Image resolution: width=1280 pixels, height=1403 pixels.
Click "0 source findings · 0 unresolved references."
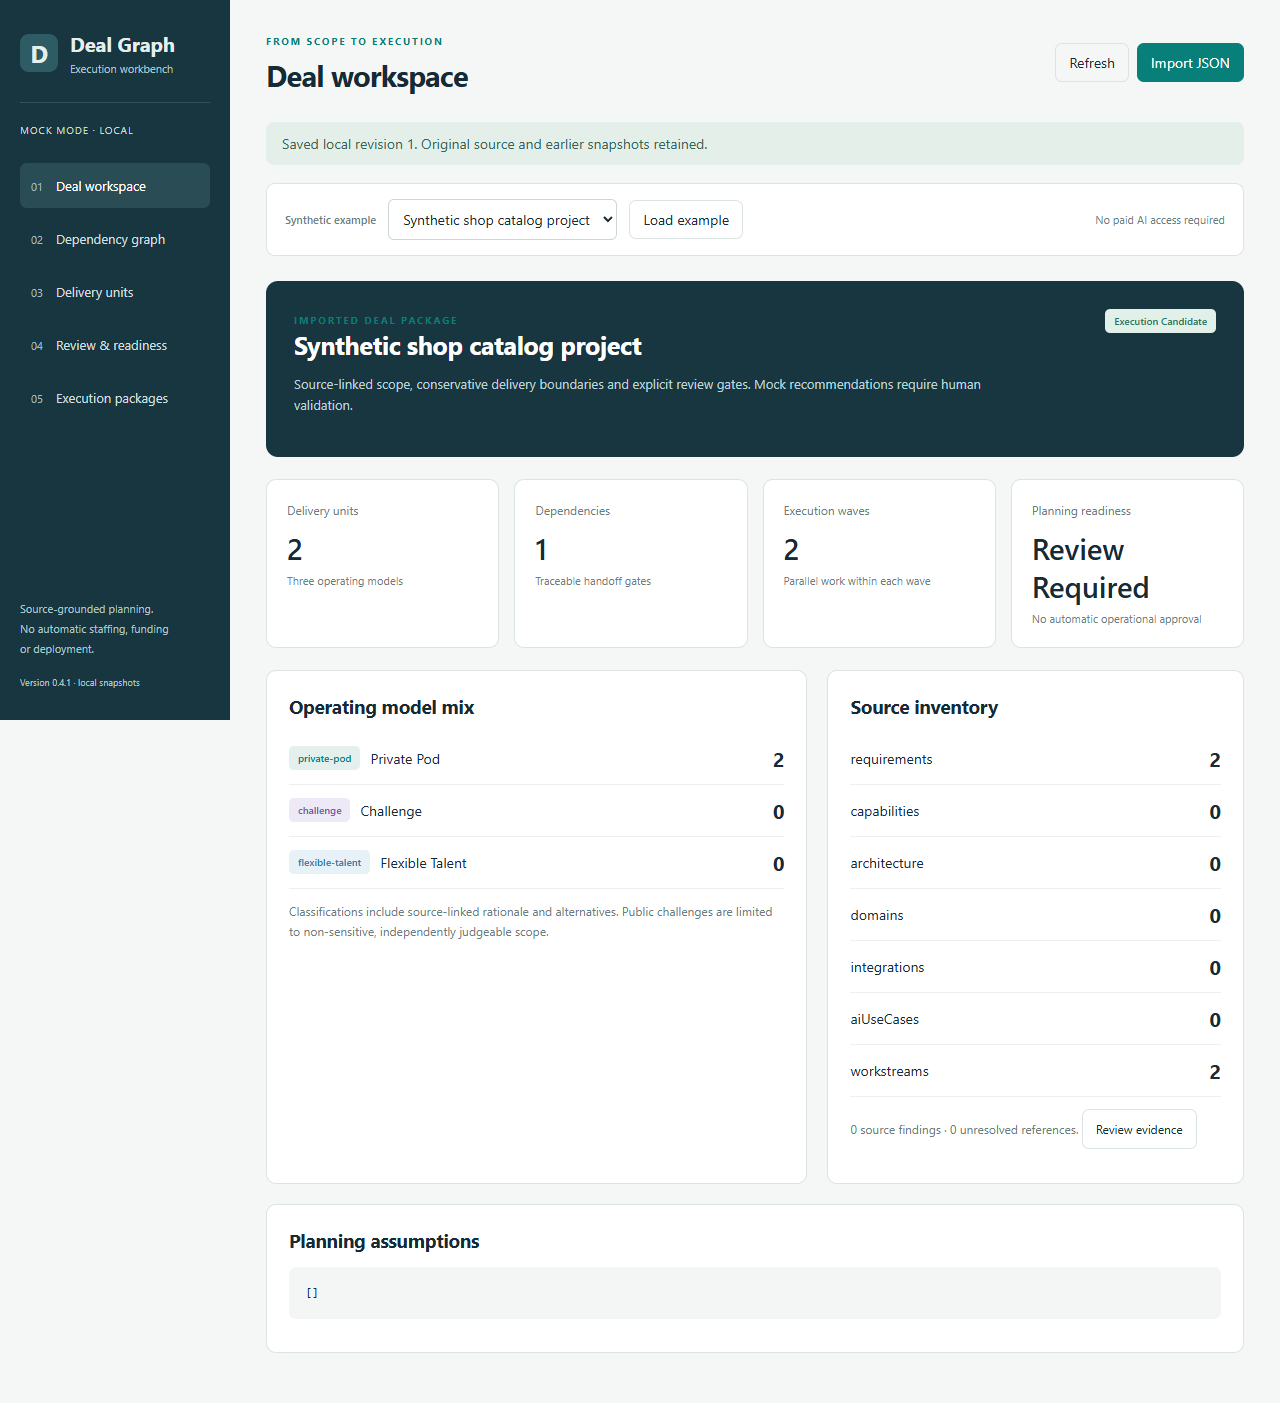(964, 1130)
